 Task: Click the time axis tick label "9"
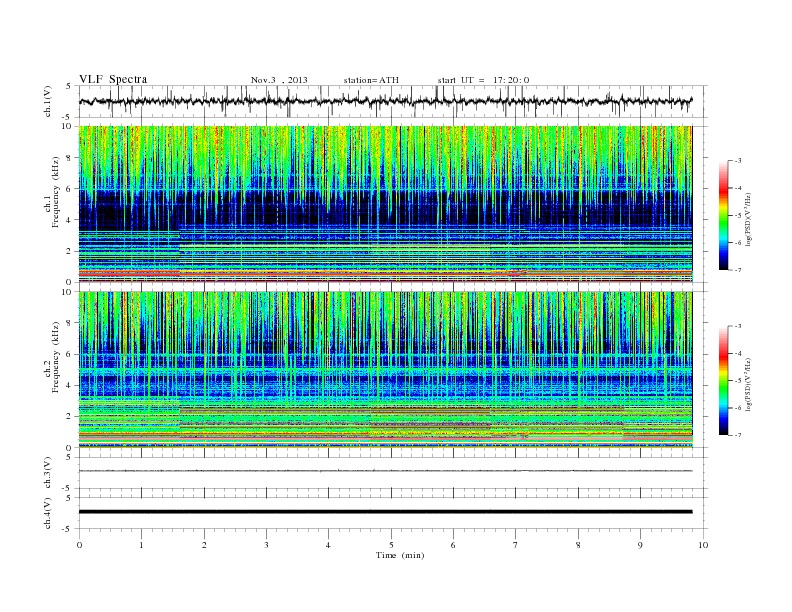[640, 545]
